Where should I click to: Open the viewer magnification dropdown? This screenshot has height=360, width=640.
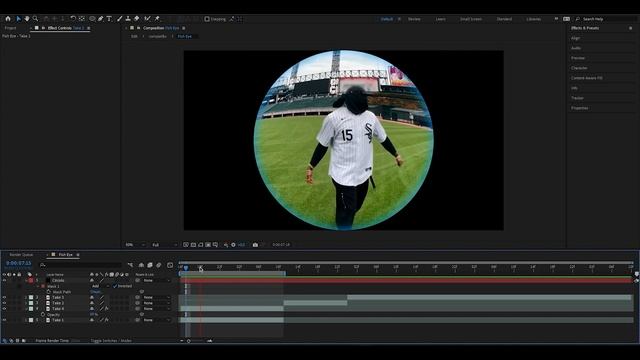[x=135, y=245]
